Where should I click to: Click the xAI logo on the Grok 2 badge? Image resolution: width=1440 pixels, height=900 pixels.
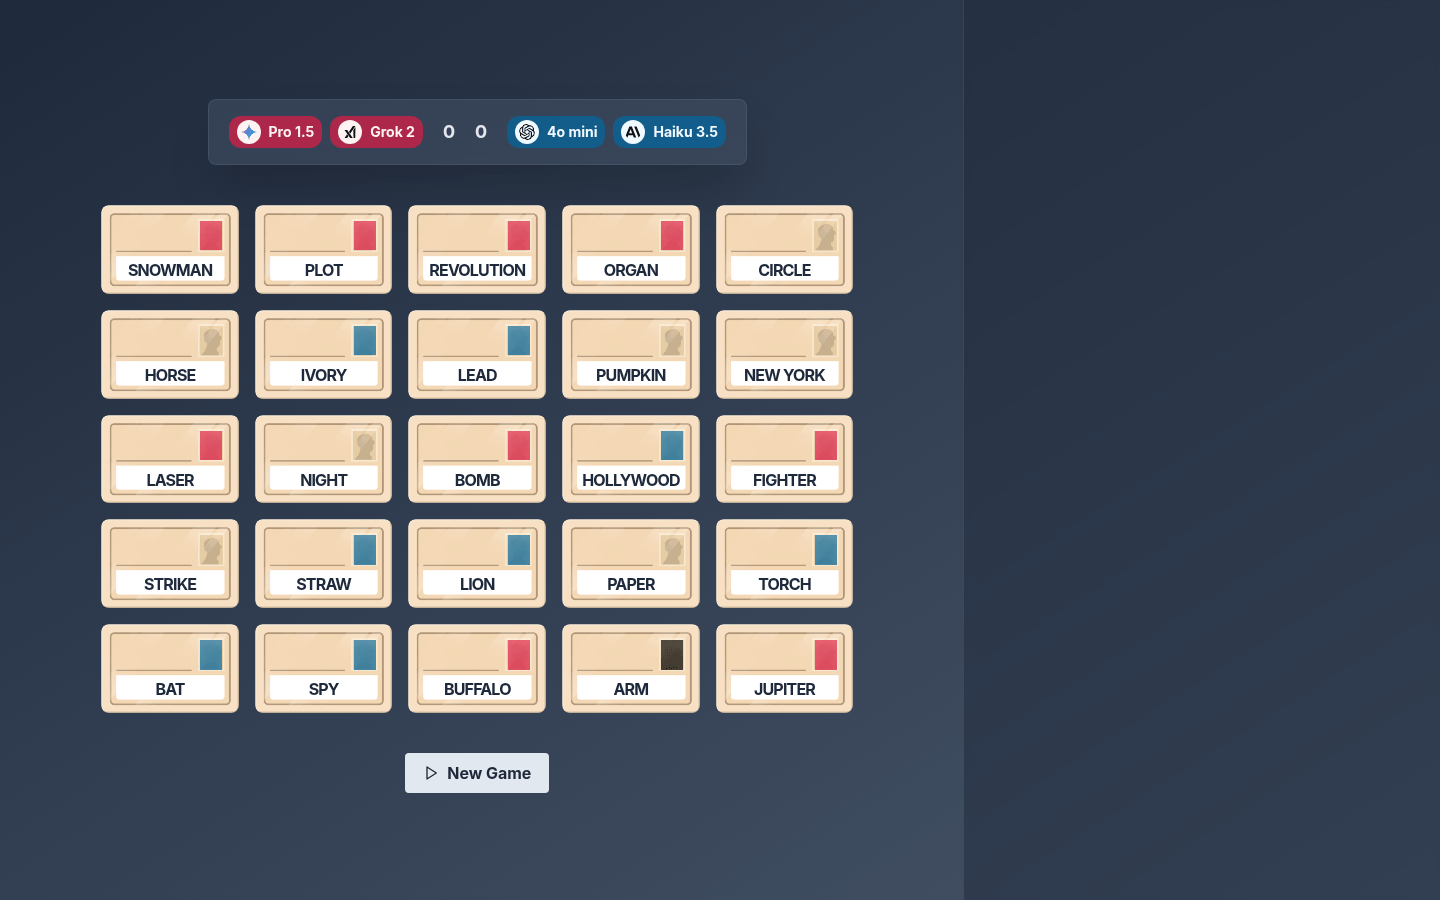(349, 131)
